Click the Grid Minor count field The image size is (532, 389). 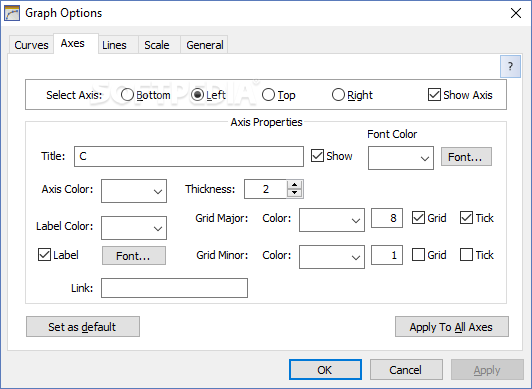[387, 255]
